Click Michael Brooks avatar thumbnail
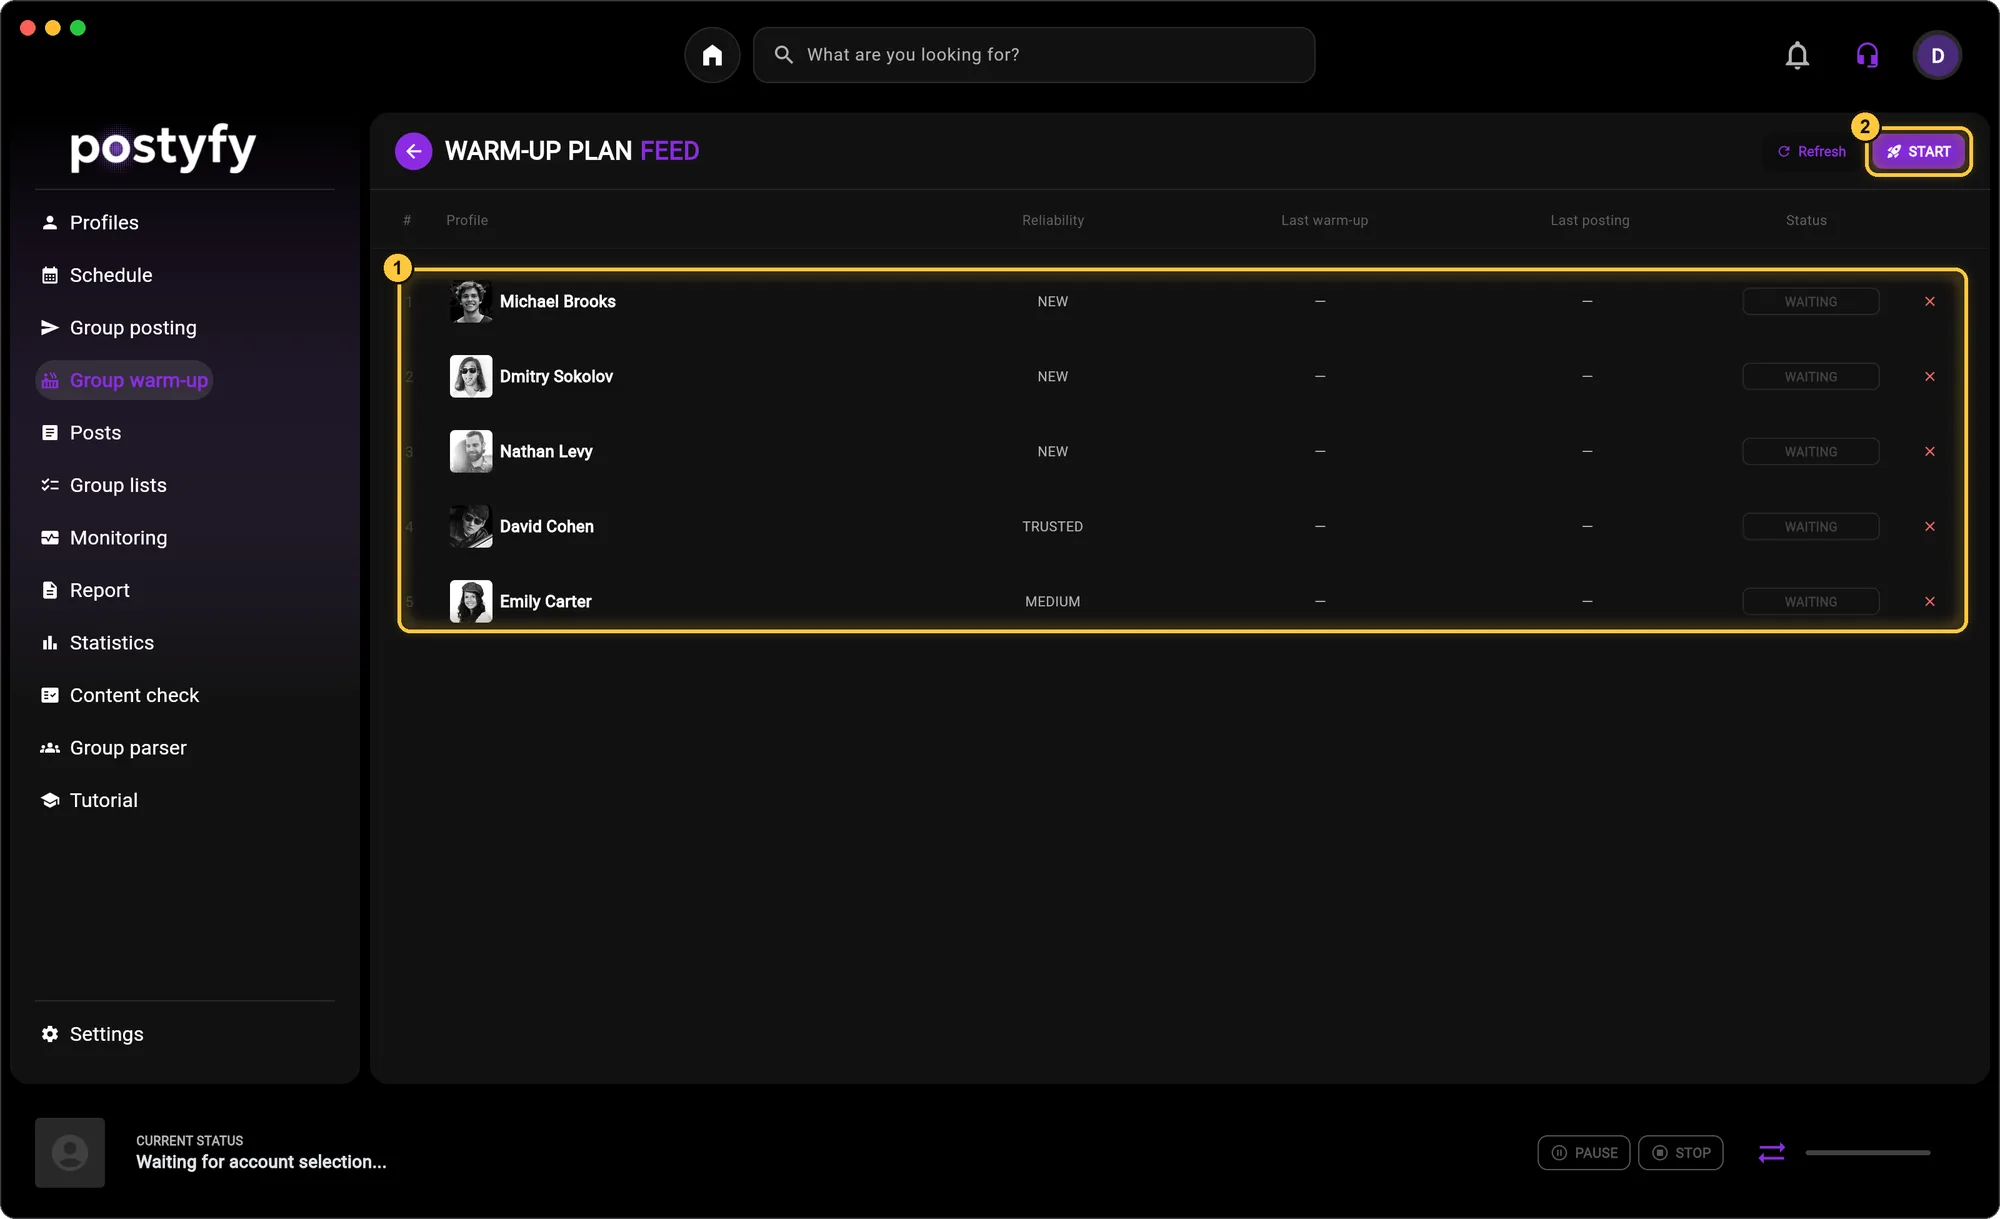Viewport: 2000px width, 1219px height. (471, 301)
